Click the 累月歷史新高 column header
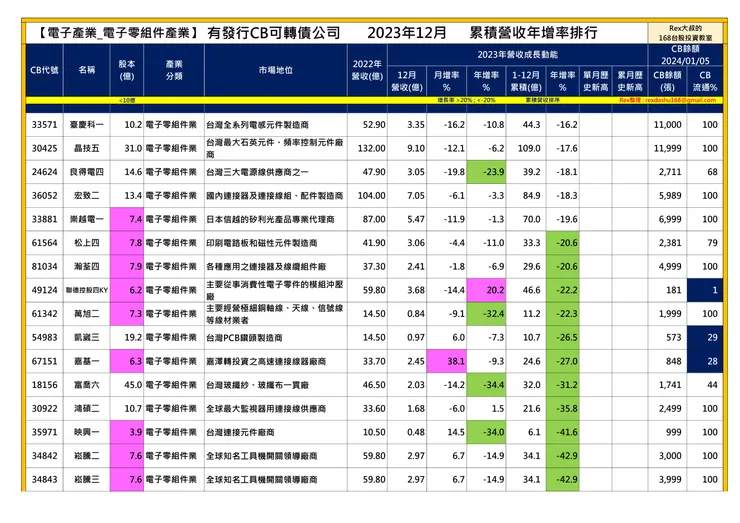The width and height of the screenshot is (740, 523). pos(630,81)
